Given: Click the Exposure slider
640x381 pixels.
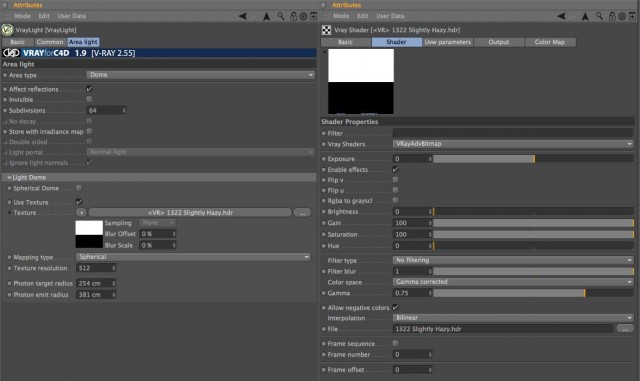Looking at the screenshot, I should (533, 158).
